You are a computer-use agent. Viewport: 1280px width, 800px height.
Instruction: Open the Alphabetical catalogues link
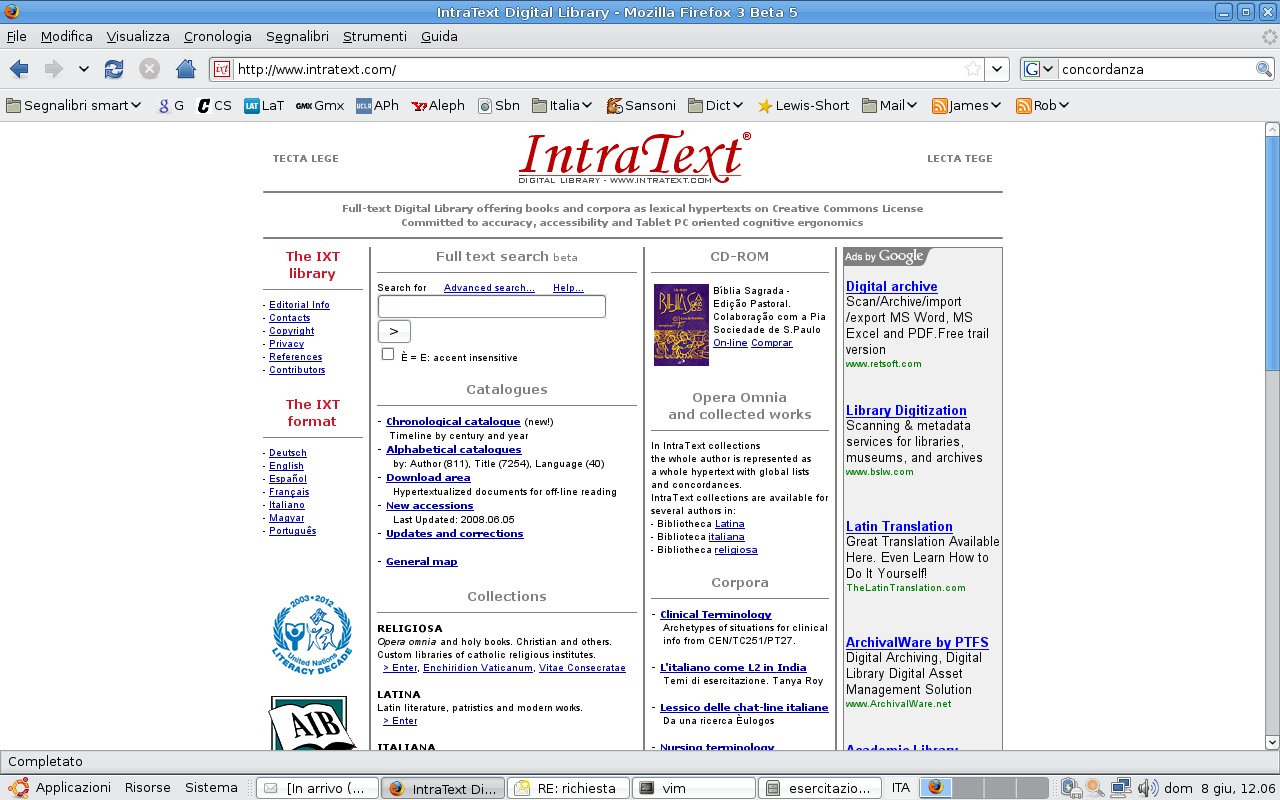pos(454,450)
